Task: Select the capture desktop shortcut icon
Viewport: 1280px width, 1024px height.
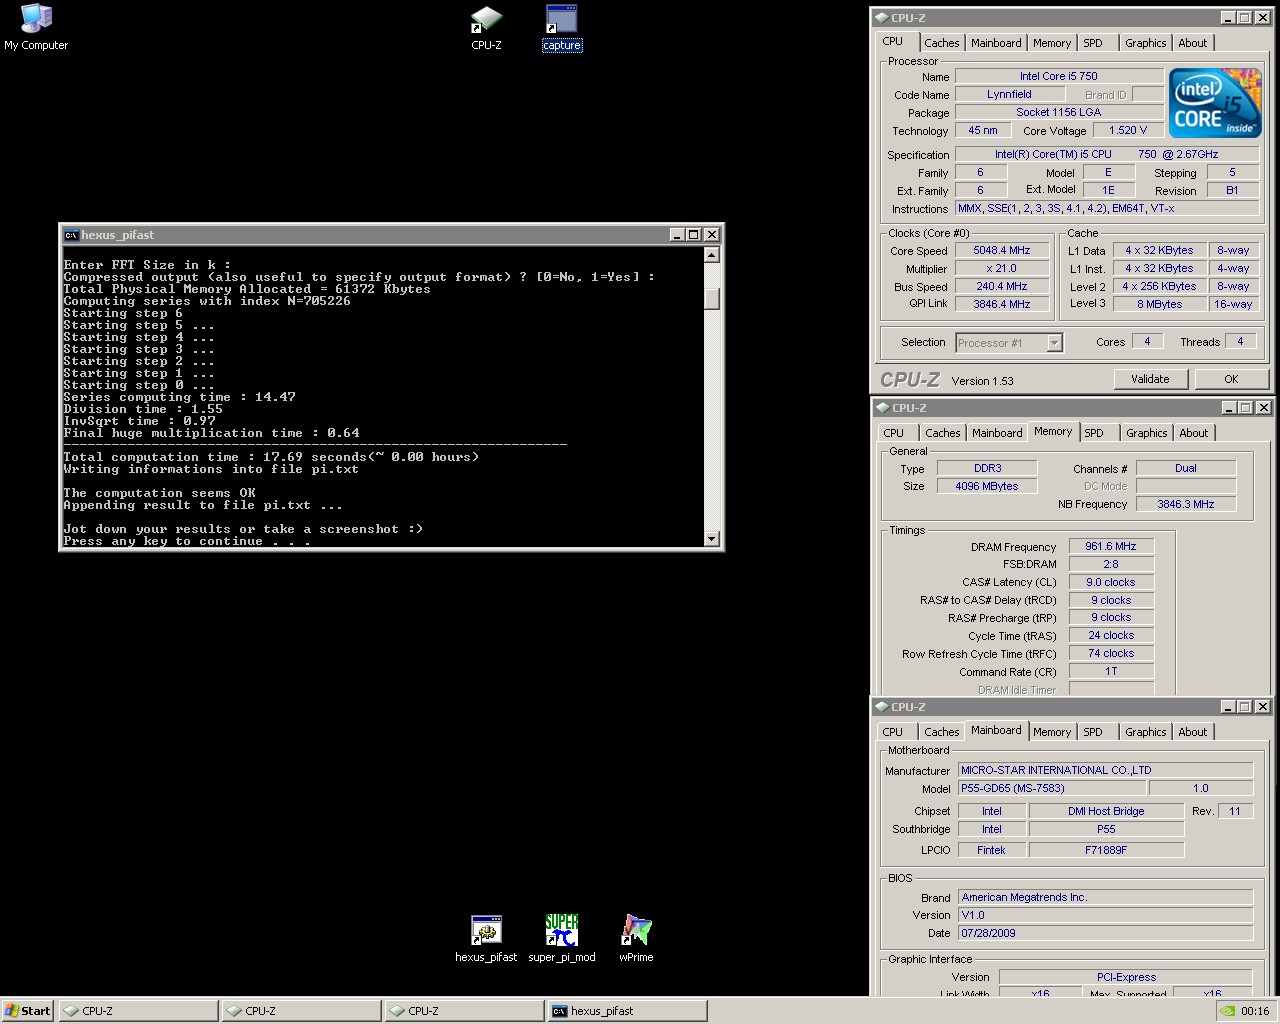Action: [561, 27]
